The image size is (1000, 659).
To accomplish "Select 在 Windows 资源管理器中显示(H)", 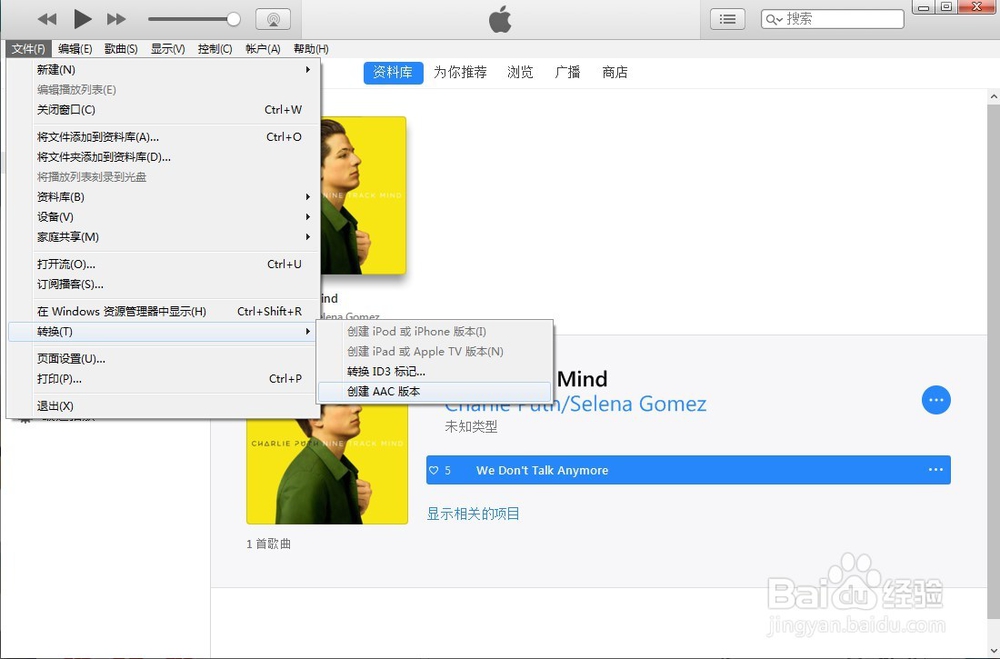I will pyautogui.click(x=163, y=311).
